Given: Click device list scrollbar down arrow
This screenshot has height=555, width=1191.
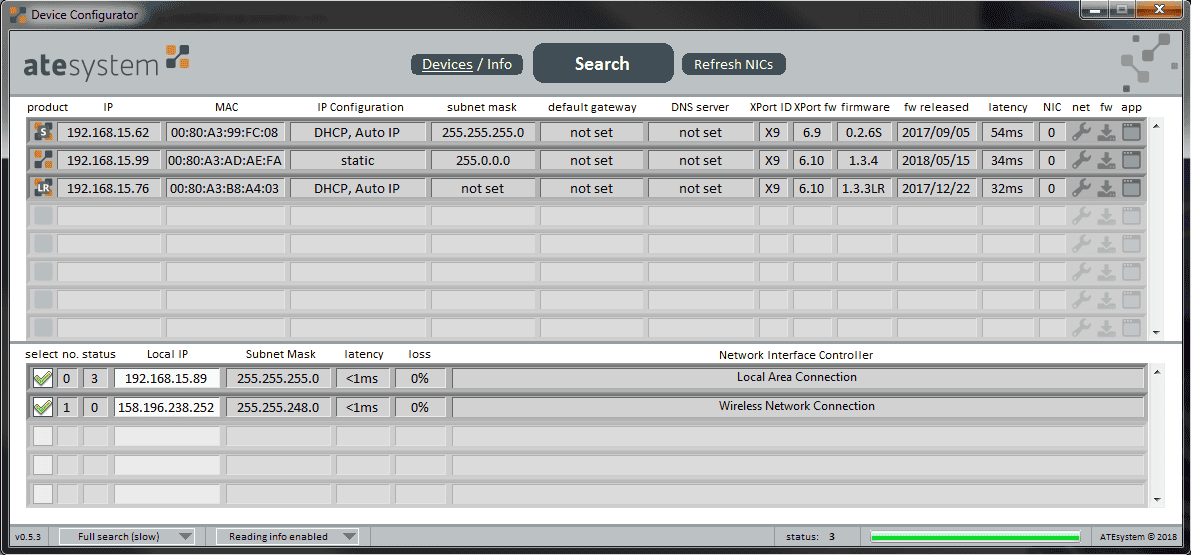Looking at the screenshot, I should (1157, 333).
